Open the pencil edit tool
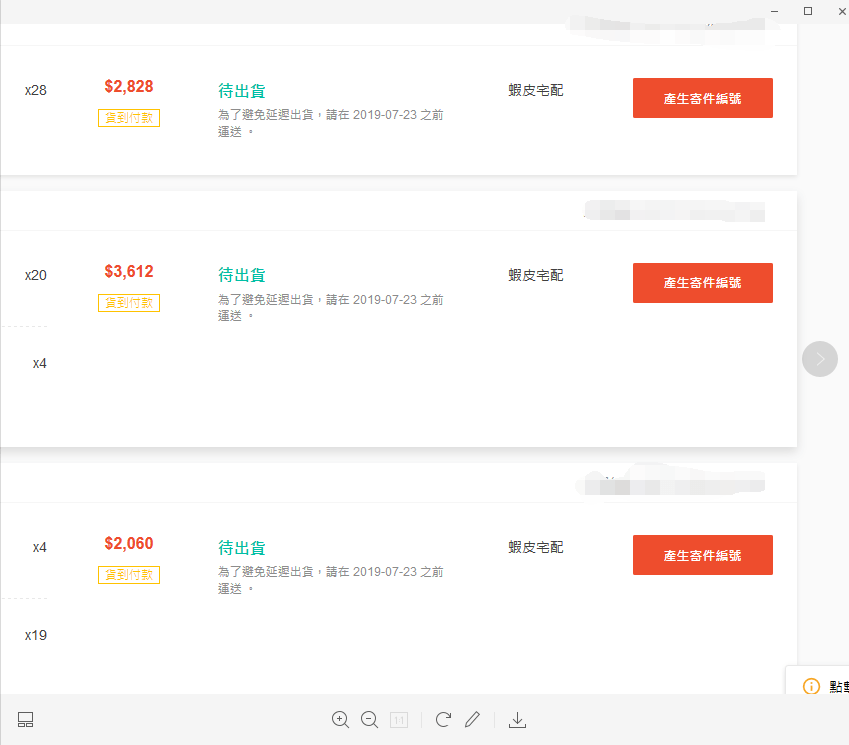 coord(473,719)
